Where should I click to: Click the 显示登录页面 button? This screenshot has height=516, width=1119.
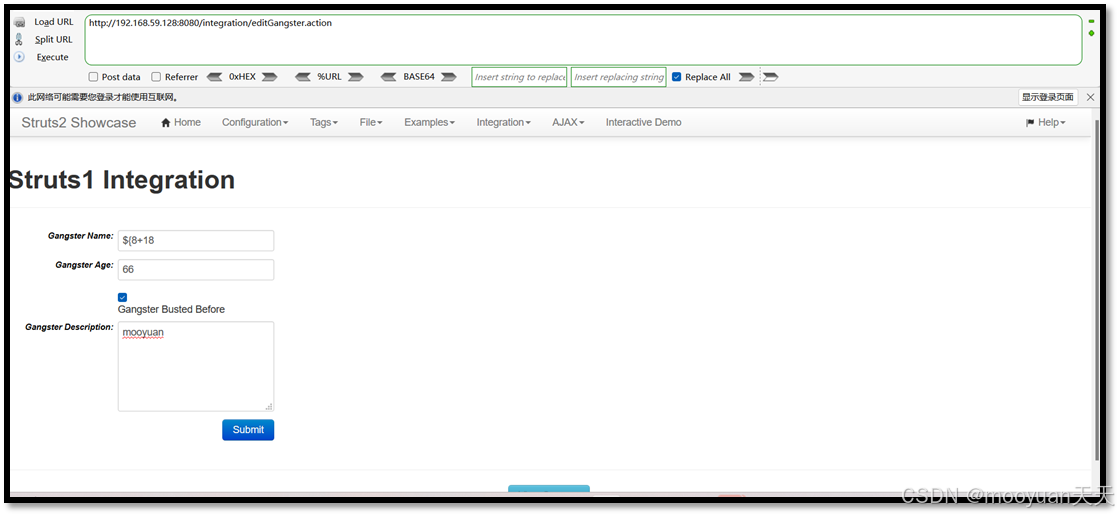coord(1048,98)
